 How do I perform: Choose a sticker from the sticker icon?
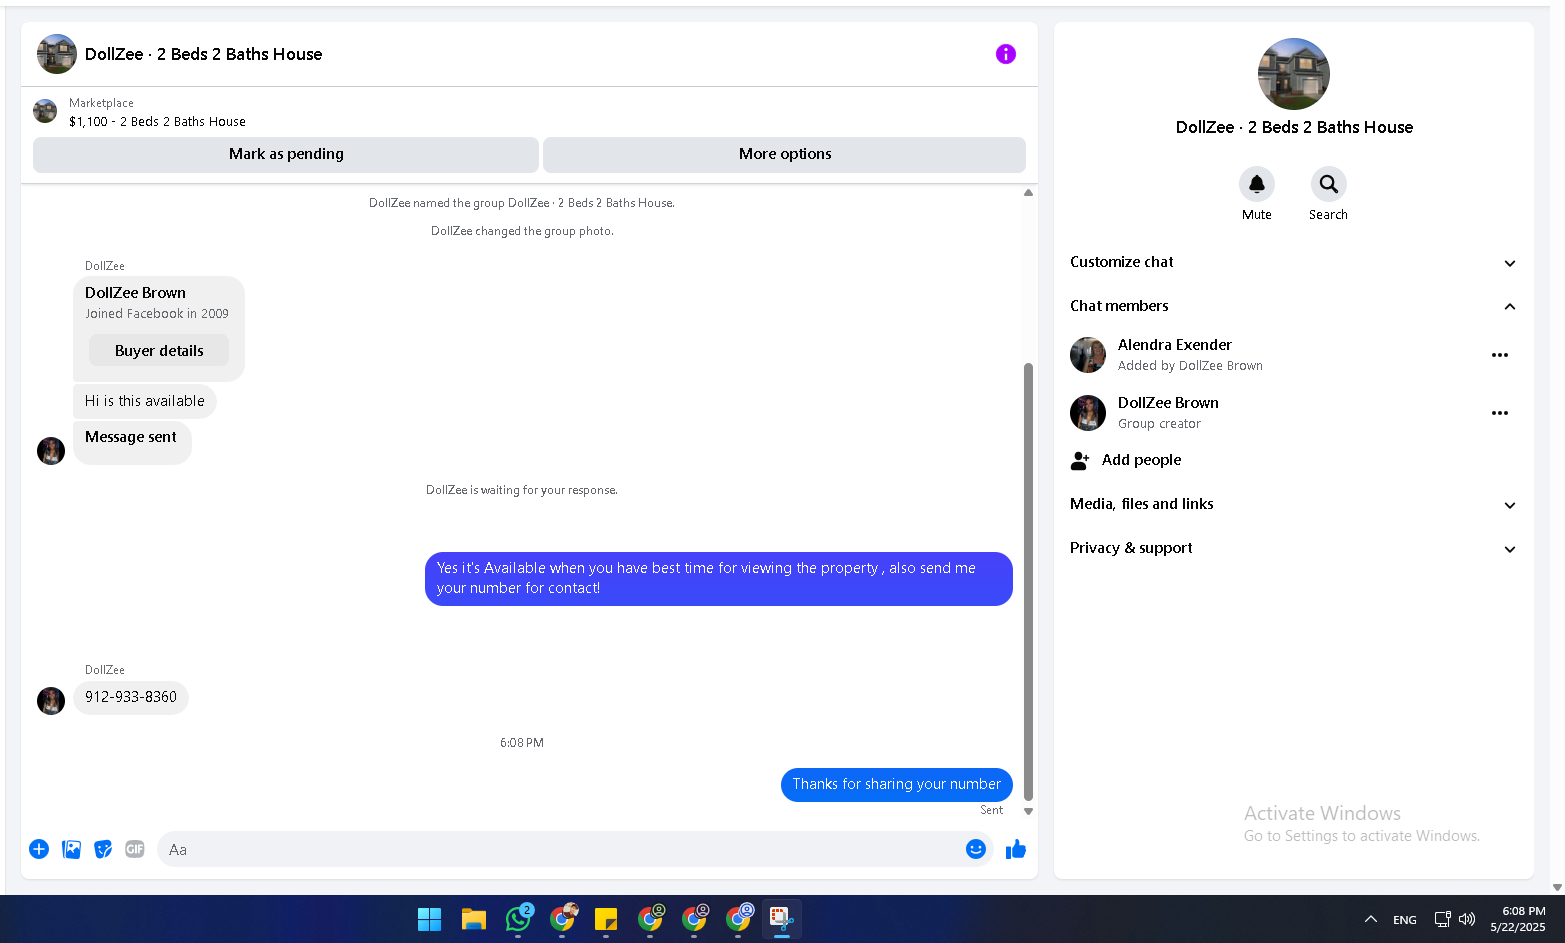103,849
